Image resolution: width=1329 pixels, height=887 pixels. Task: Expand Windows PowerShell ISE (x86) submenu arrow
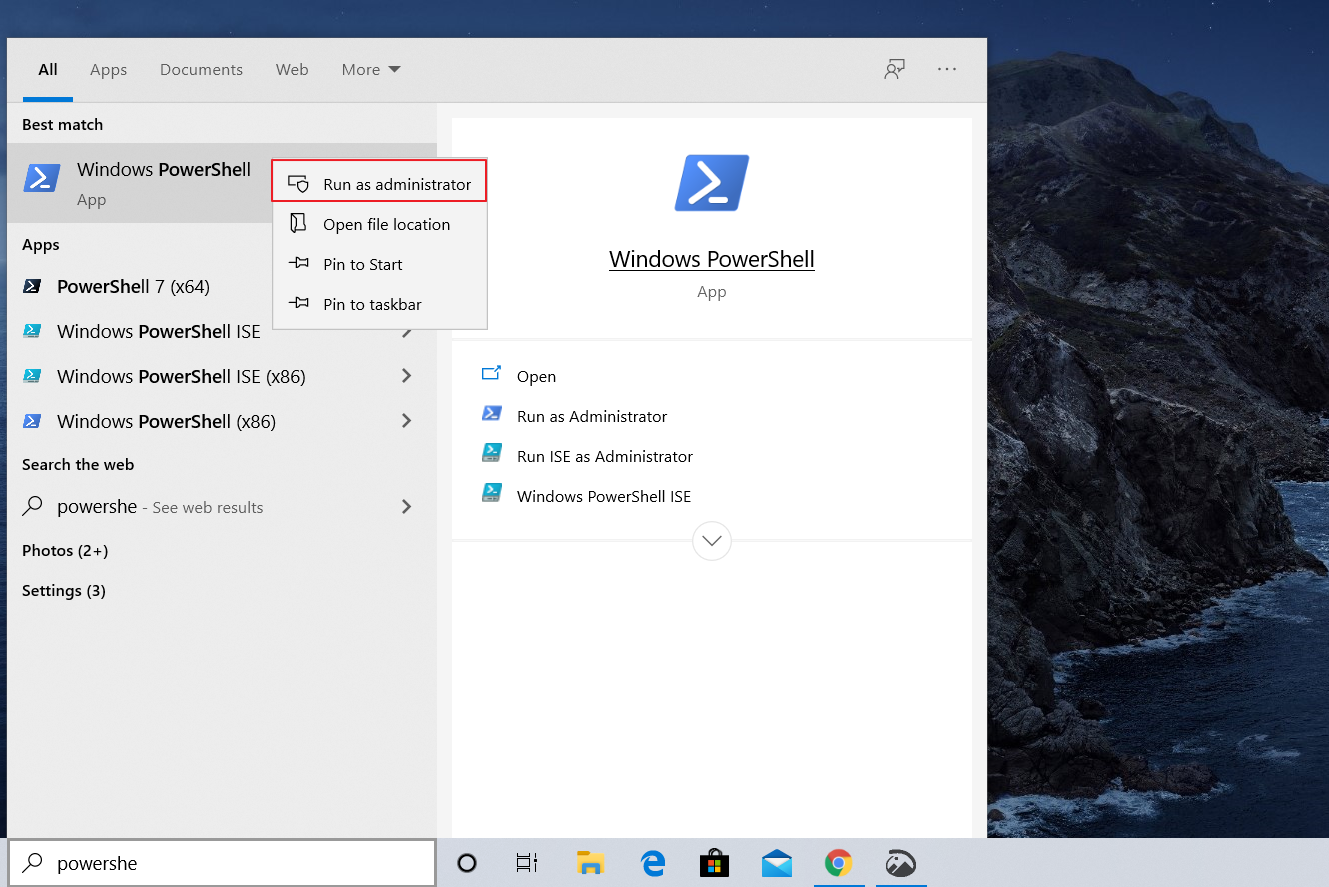(x=406, y=376)
